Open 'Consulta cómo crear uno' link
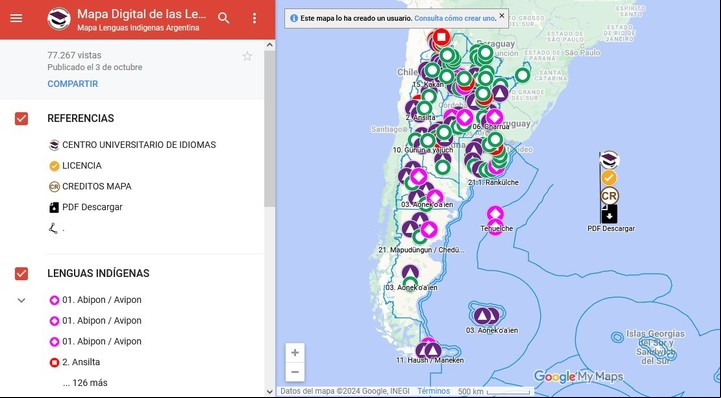The height and width of the screenshot is (398, 721). pyautogui.click(x=455, y=18)
